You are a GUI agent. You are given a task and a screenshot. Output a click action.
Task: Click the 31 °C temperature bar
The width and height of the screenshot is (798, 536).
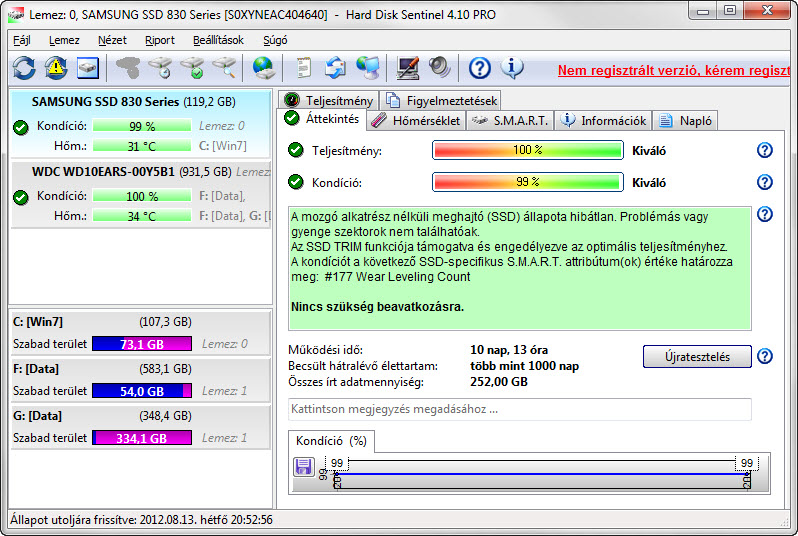(x=142, y=146)
